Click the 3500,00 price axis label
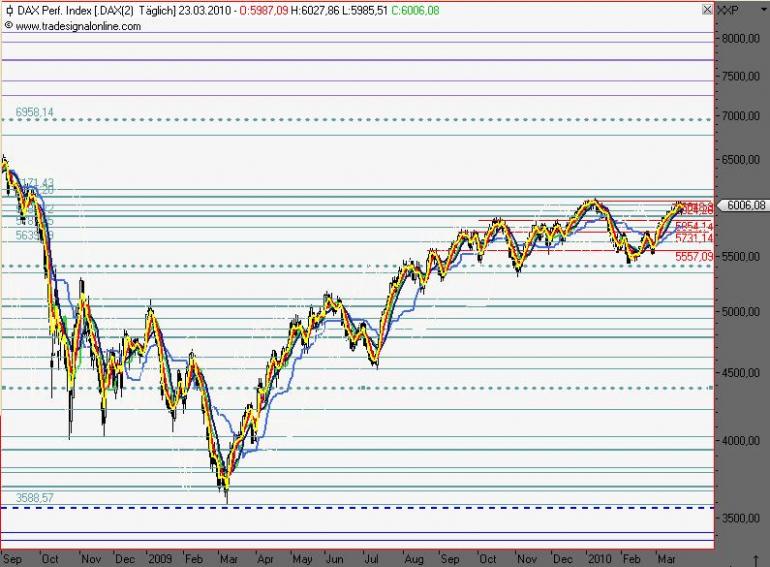 pyautogui.click(x=741, y=518)
